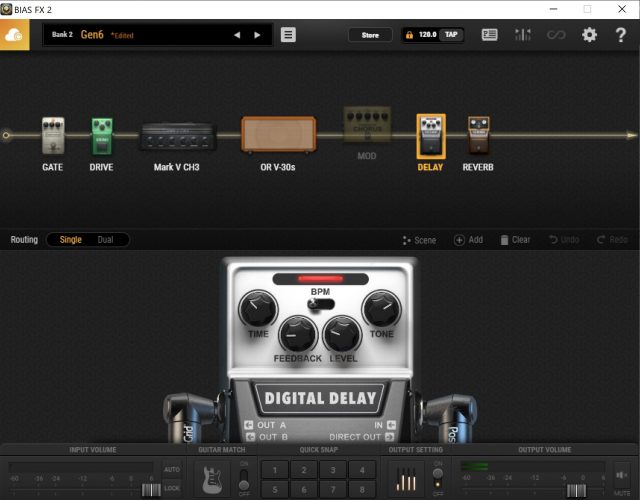Open the preset list menu icon
This screenshot has height=500, width=640.
[x=288, y=35]
